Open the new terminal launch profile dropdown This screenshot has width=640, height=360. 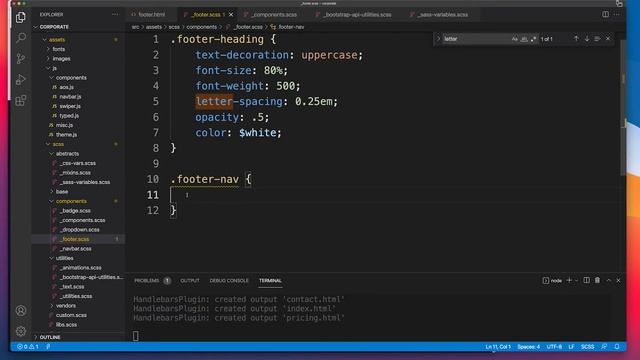click(x=576, y=280)
